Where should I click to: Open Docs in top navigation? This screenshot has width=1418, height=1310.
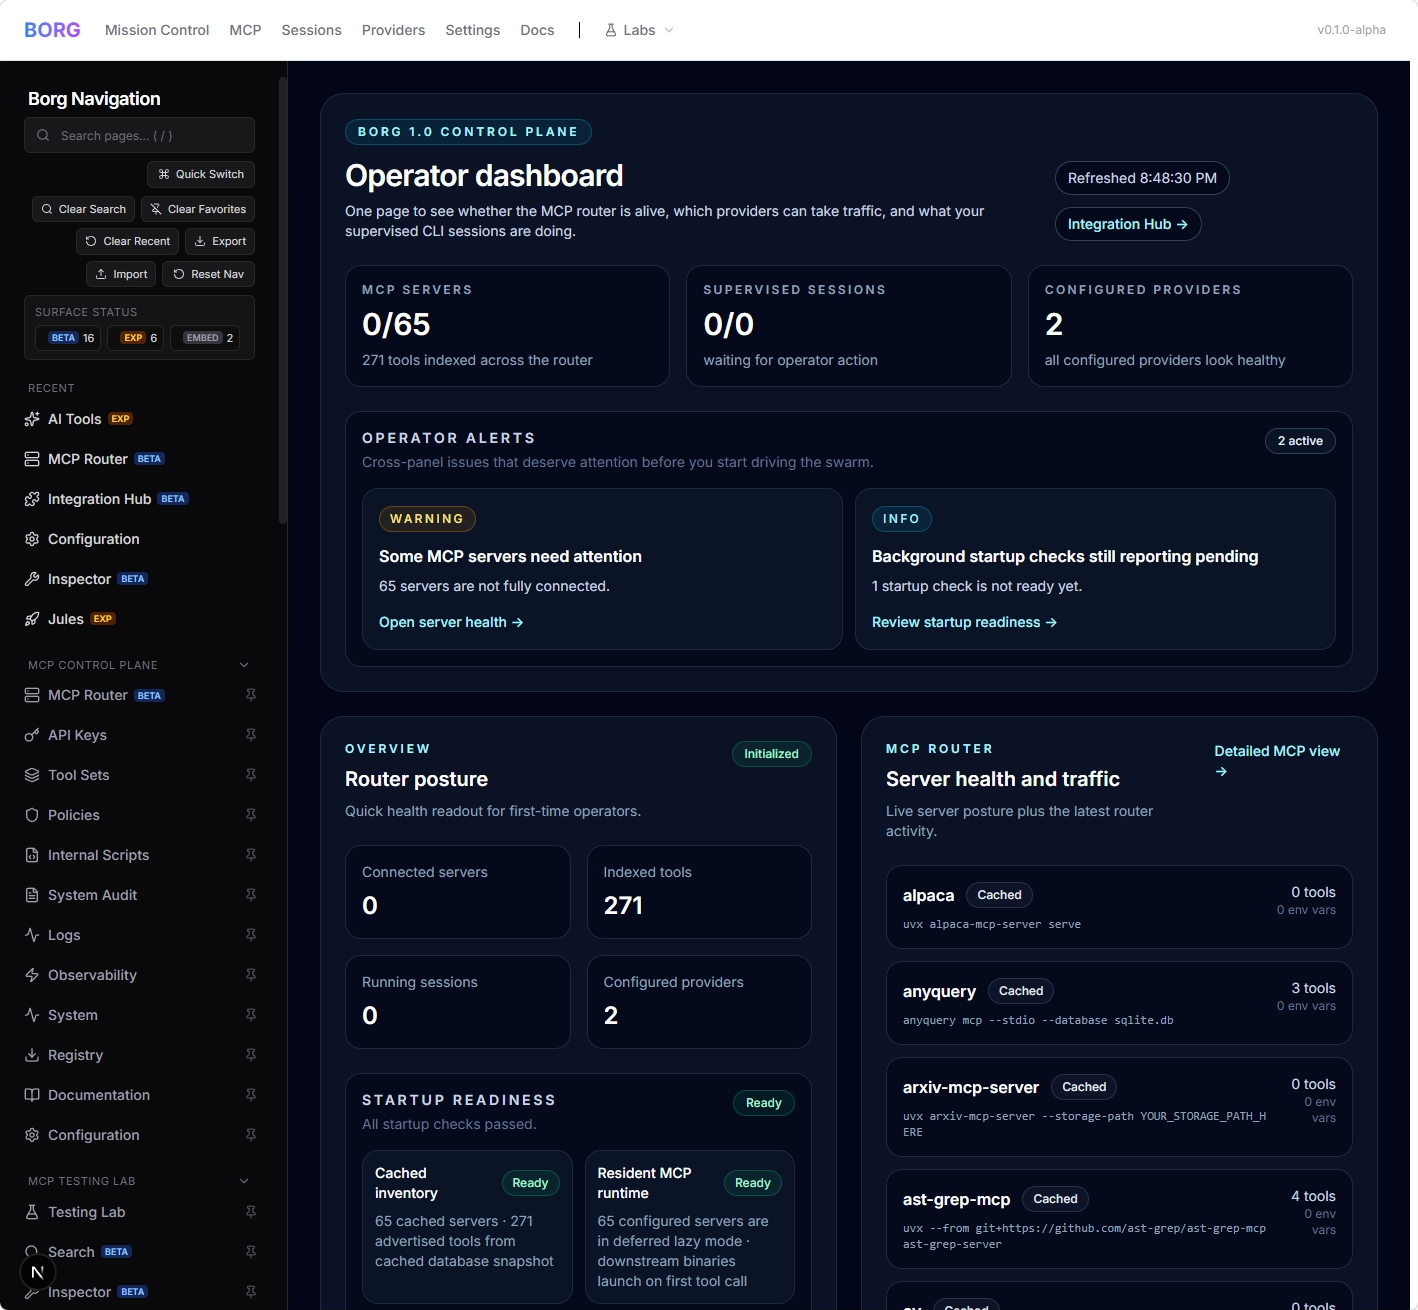537,30
